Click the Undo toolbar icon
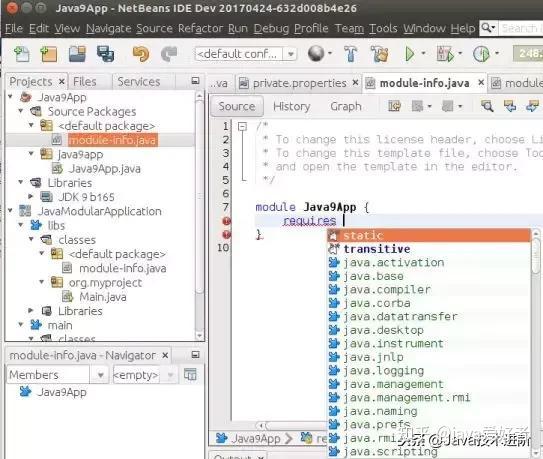The image size is (543, 459). click(141, 54)
